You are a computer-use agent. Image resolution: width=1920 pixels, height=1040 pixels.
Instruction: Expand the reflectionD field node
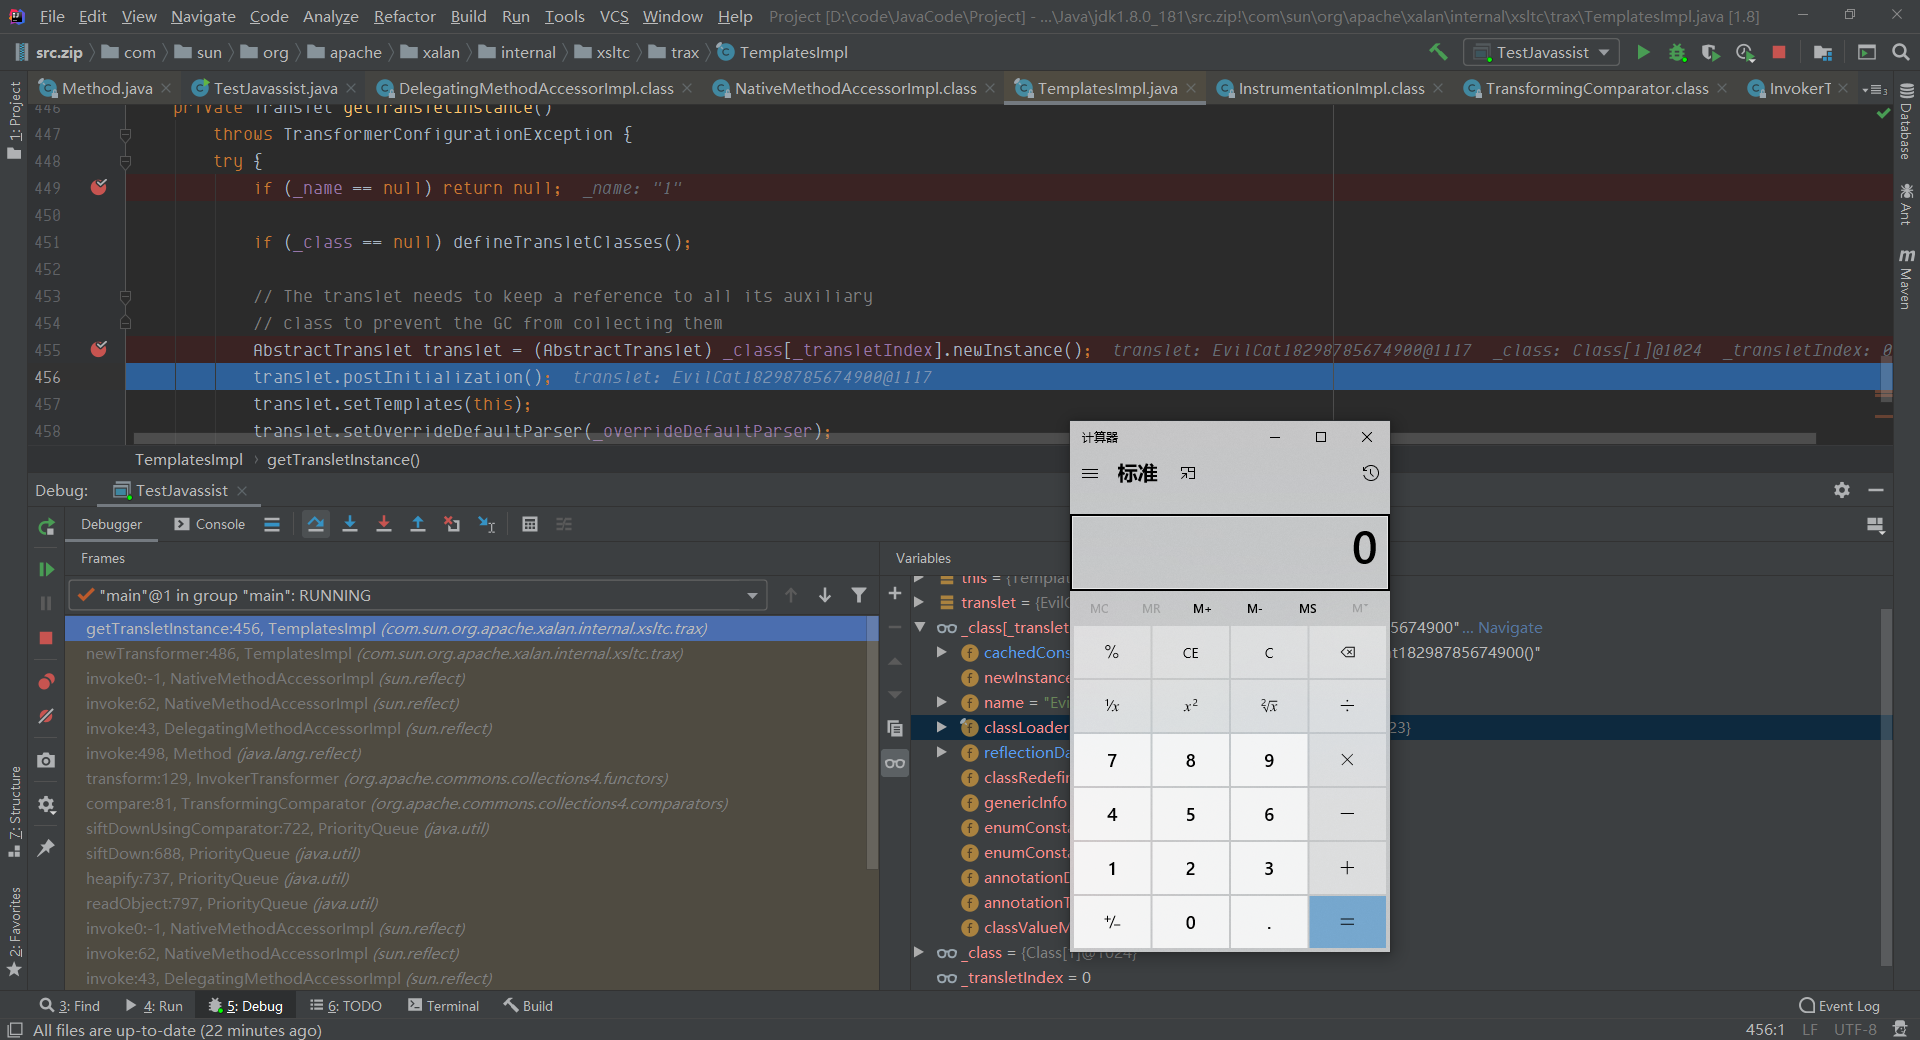coord(942,752)
